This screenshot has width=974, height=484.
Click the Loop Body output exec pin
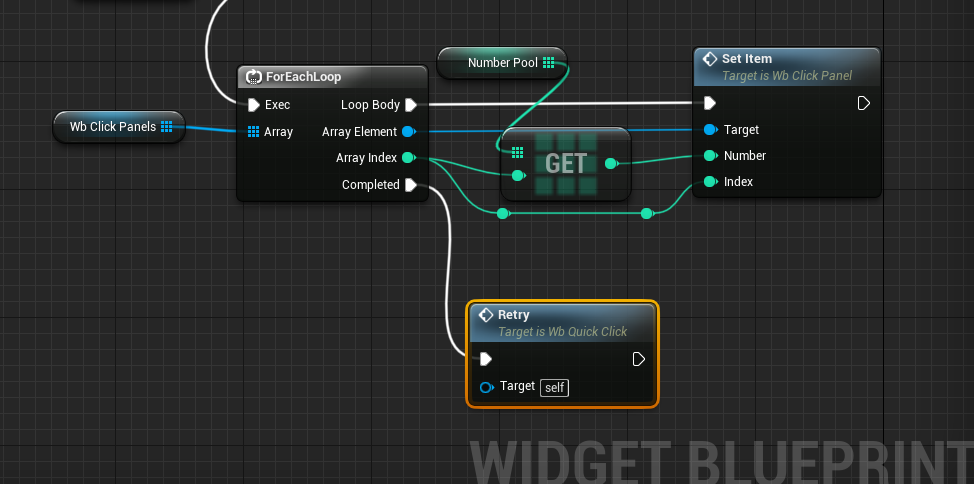pyautogui.click(x=411, y=105)
